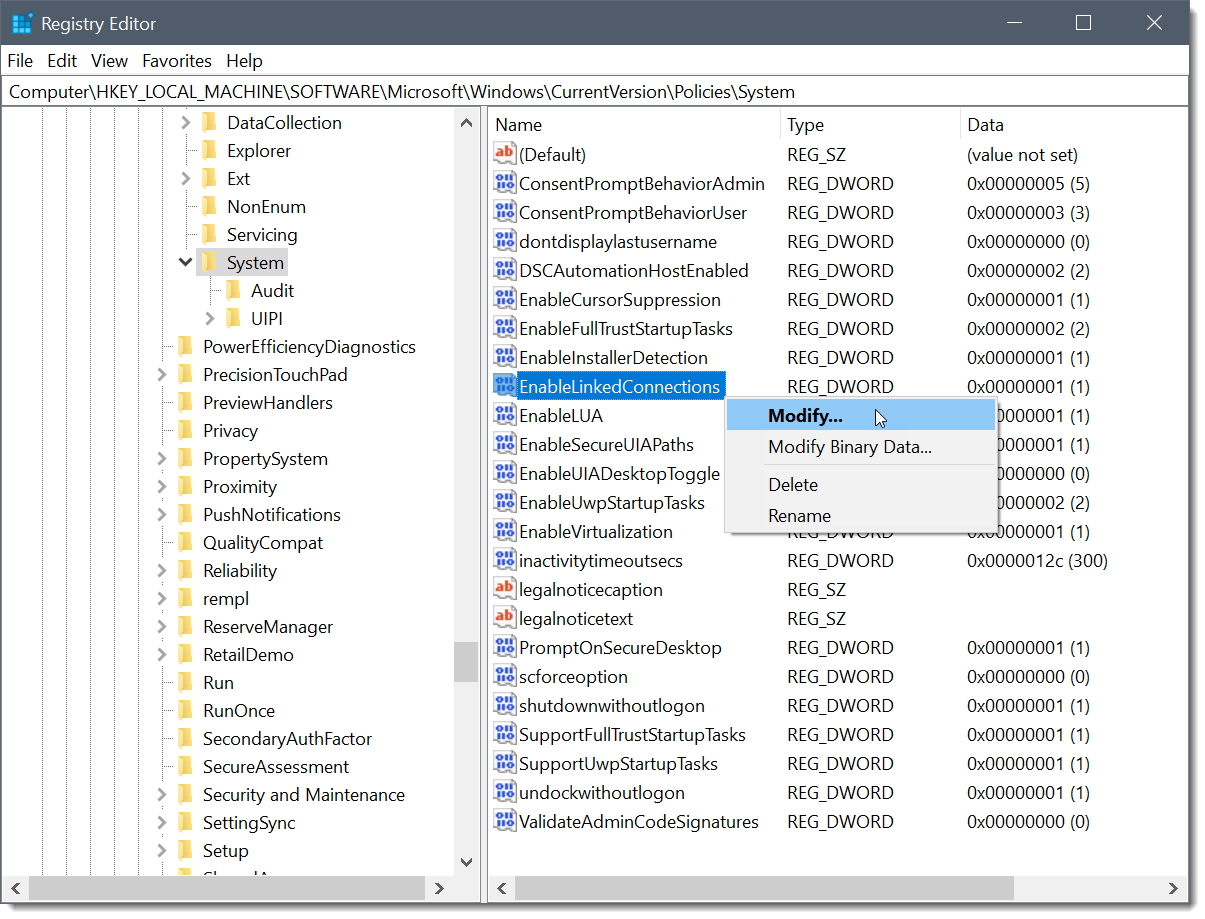Viewport: 1205px width, 919px height.
Task: Collapse the System key
Action: click(x=185, y=262)
